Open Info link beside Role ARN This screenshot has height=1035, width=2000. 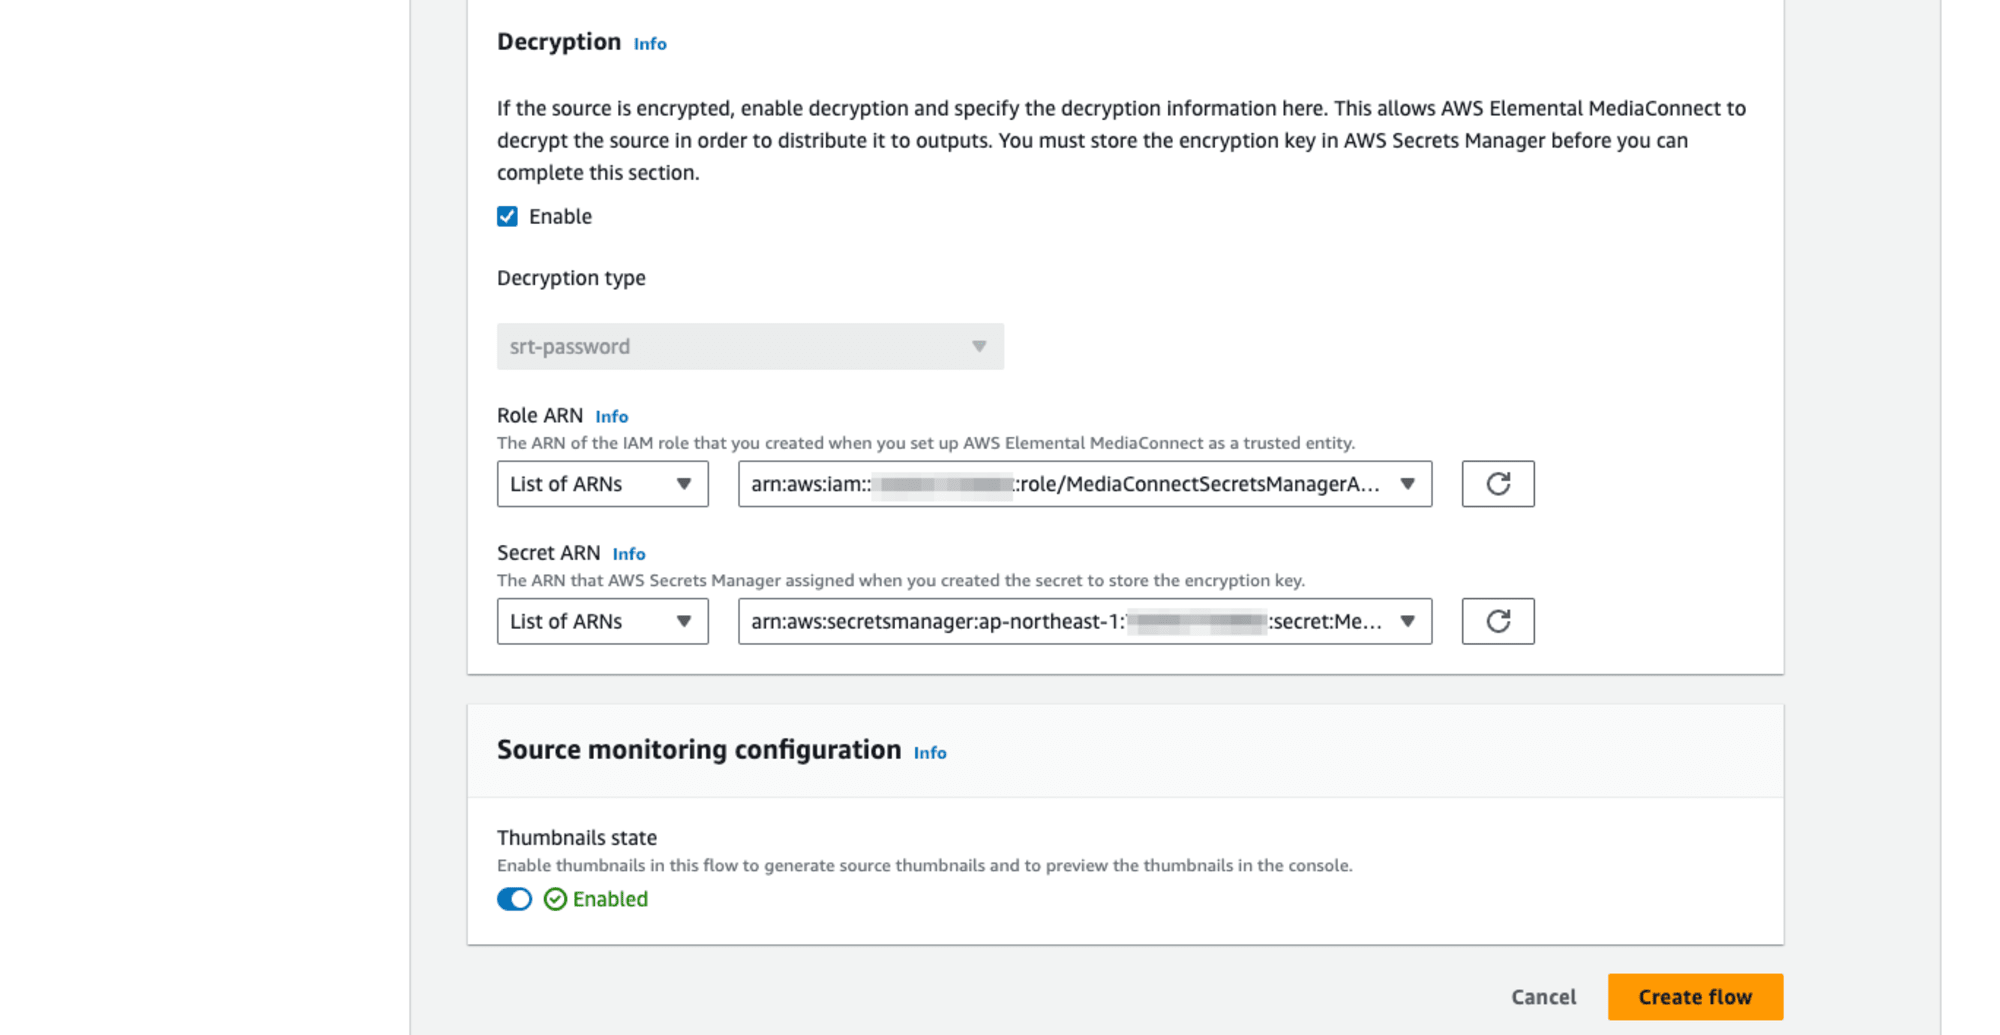click(x=612, y=416)
